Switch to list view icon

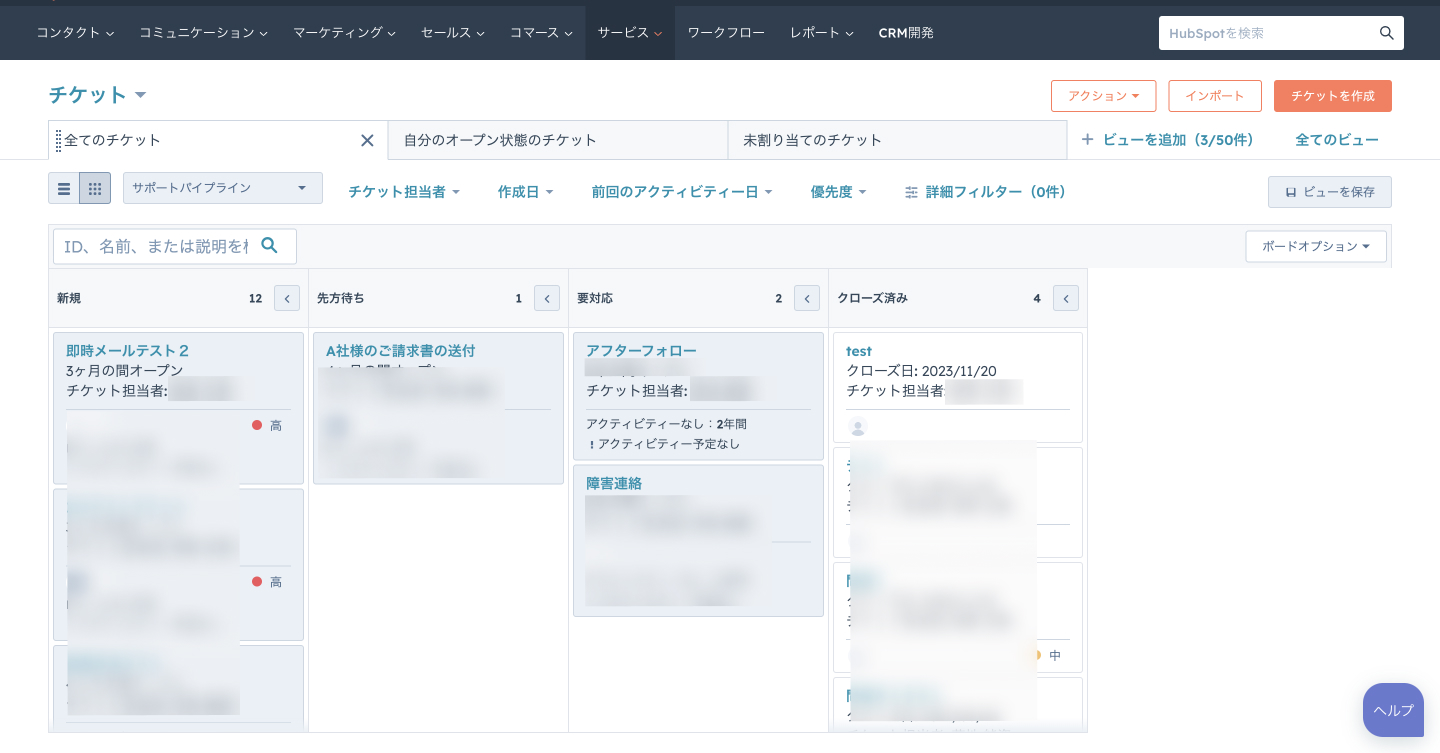click(64, 188)
